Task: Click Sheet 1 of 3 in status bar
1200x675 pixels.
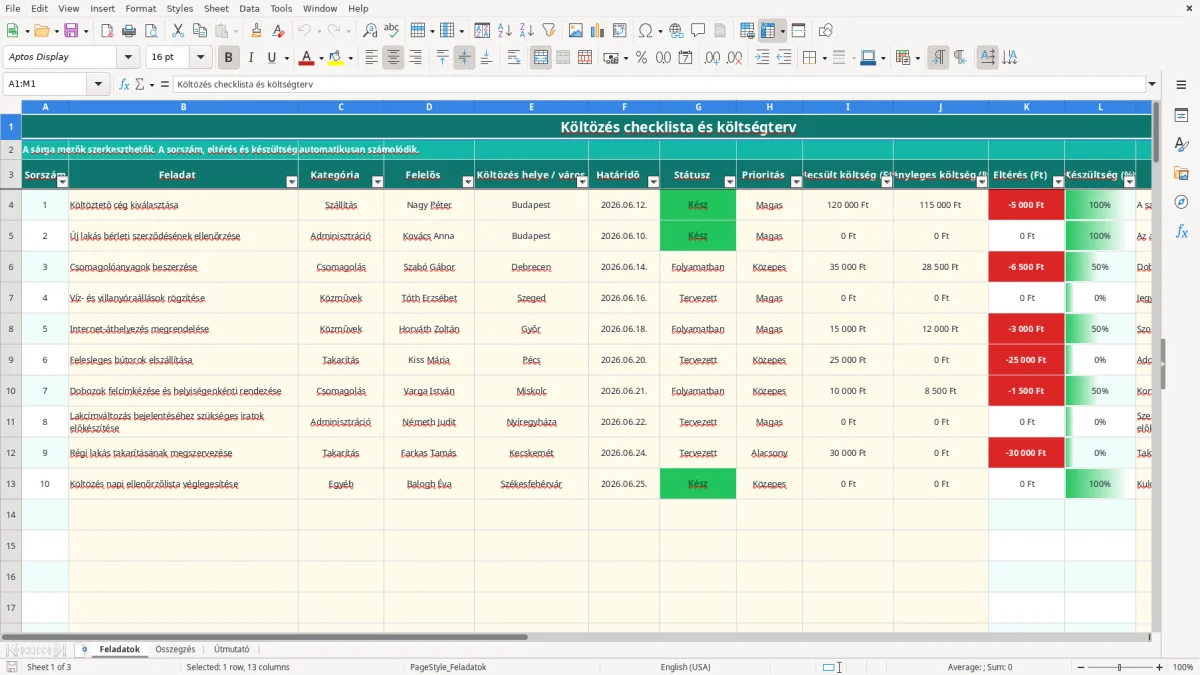Action: 49,667
